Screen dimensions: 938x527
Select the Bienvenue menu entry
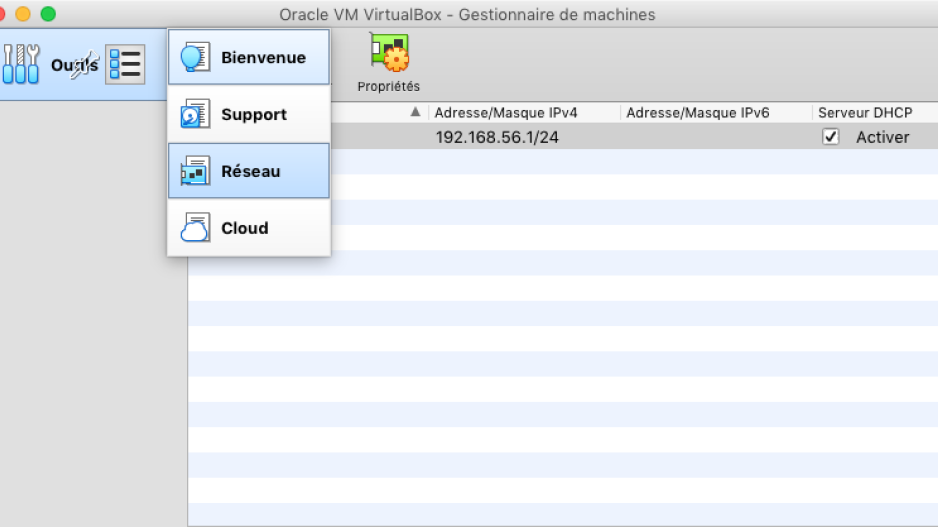tap(249, 57)
